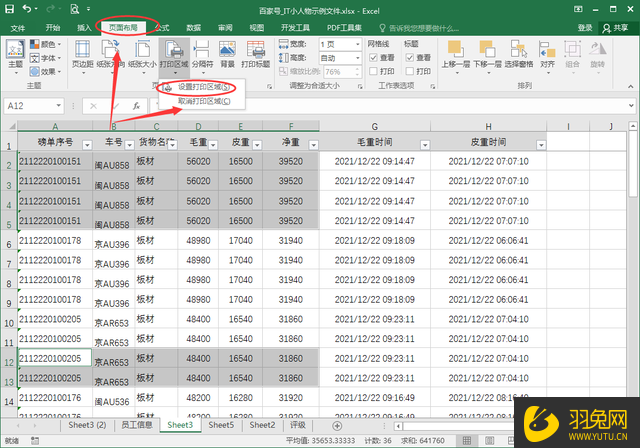This screenshot has width=640, height=448.
Task: Switch to Sheet3 (2) sheet tab
Action: 87,425
